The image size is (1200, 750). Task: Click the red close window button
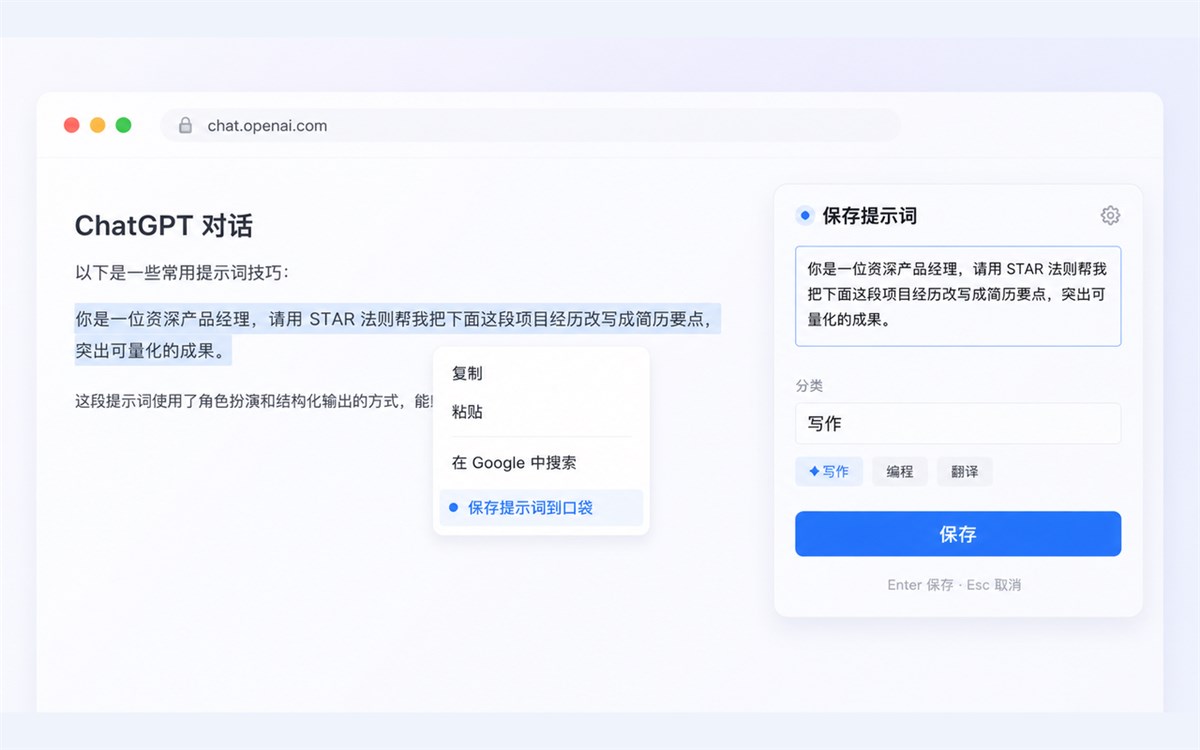(71, 125)
